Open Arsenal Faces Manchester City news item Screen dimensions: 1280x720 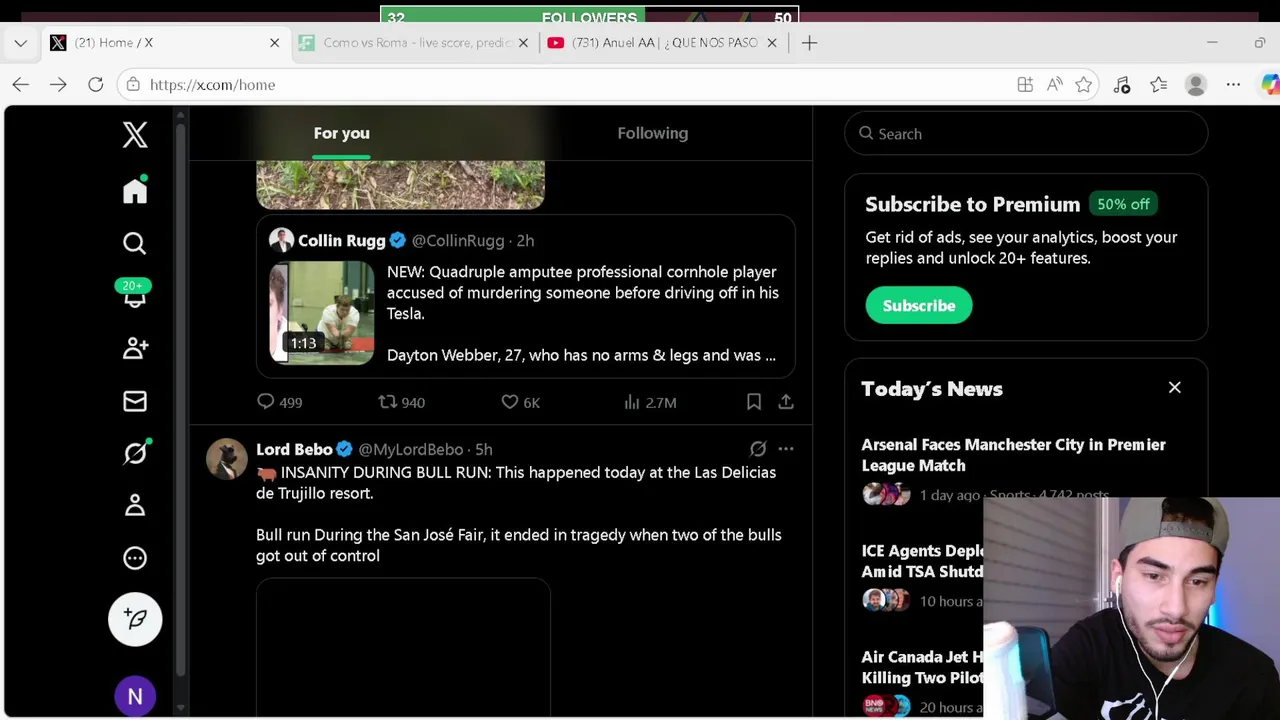(x=1013, y=455)
